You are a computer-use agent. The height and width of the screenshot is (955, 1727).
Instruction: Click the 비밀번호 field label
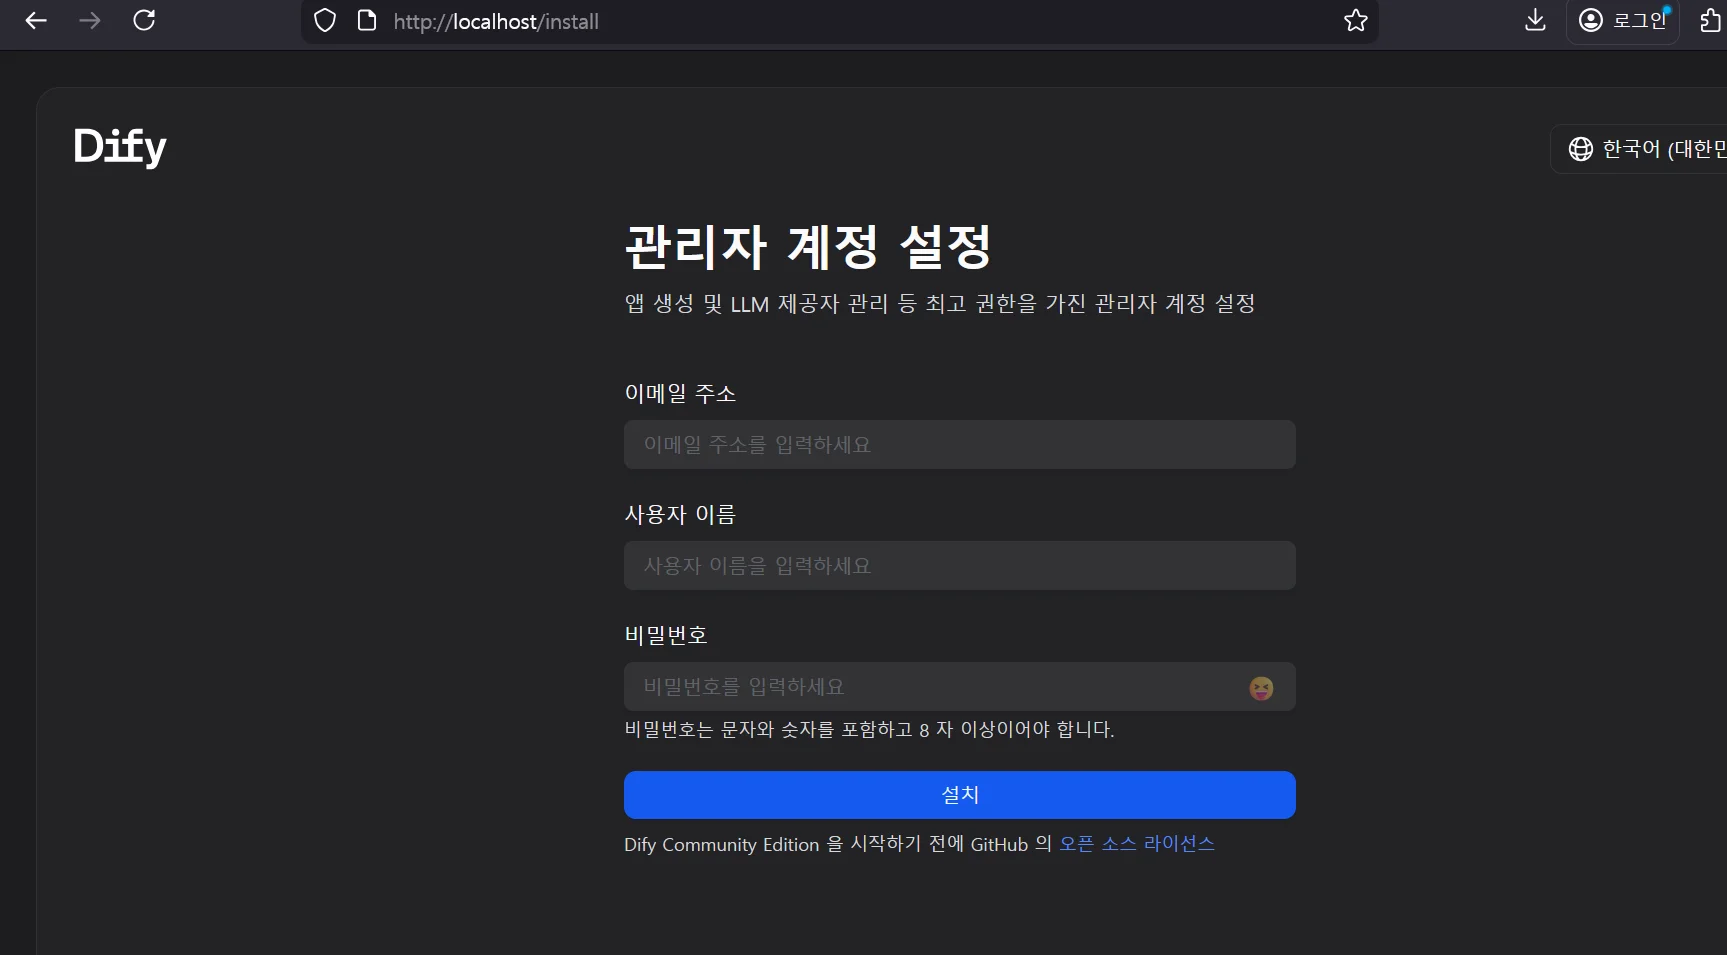(666, 636)
